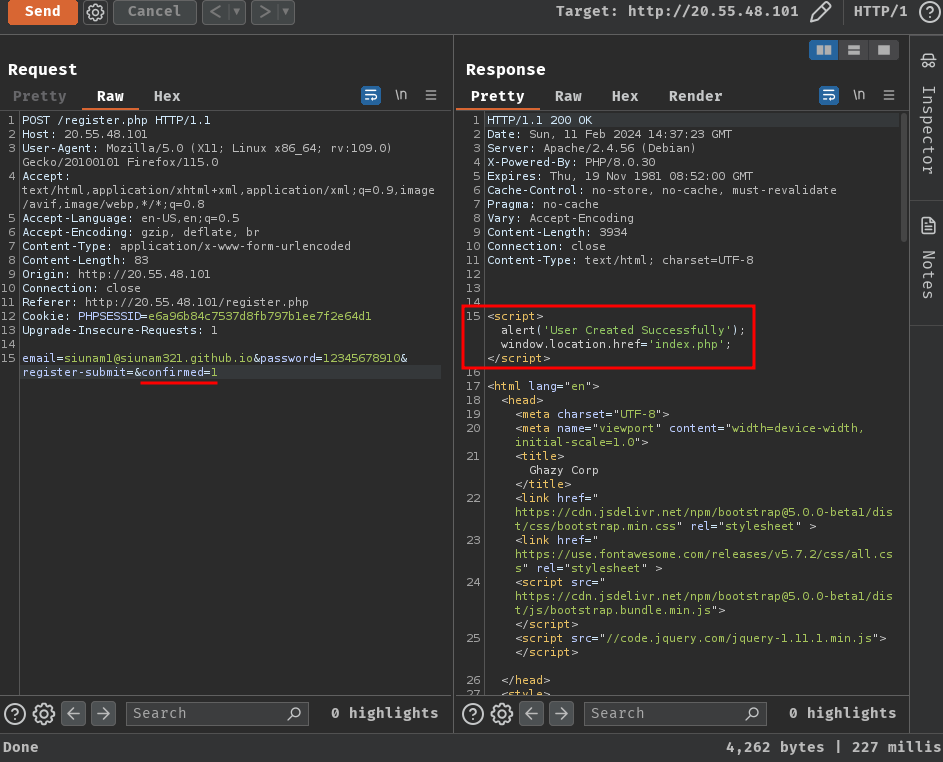The height and width of the screenshot is (762, 943).
Task: Select the Request Hex tab
Action: (x=167, y=96)
